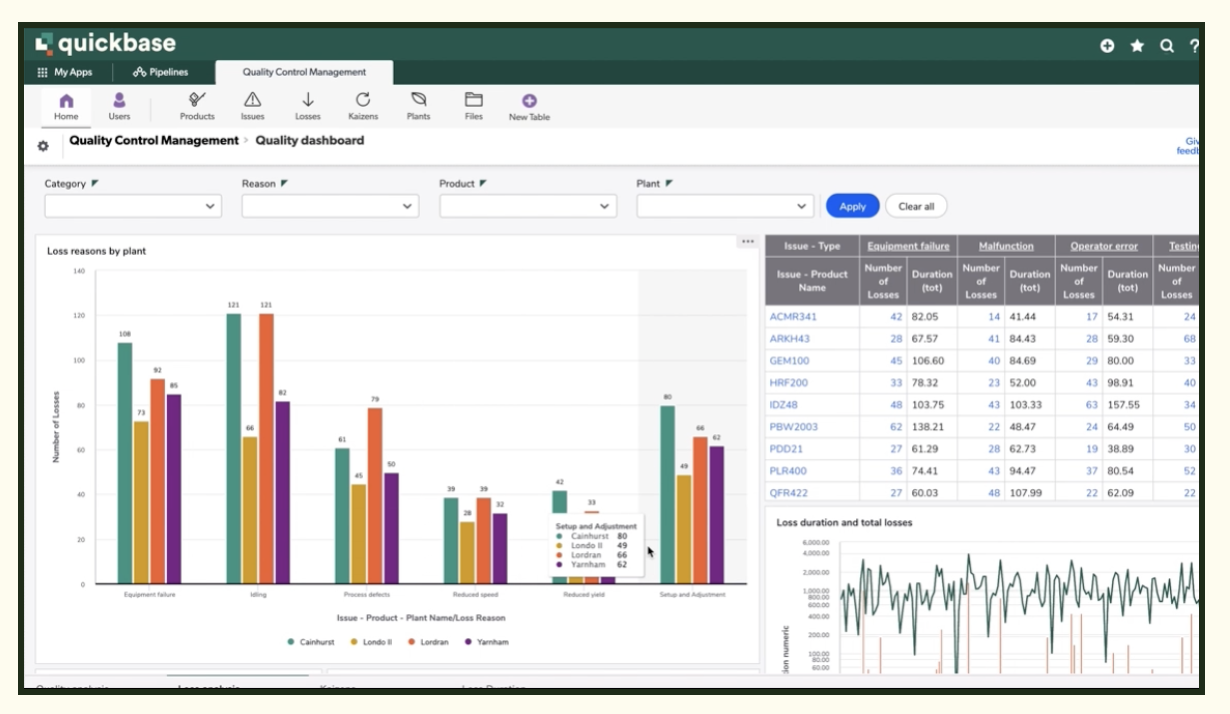The height and width of the screenshot is (714, 1230).
Task: Click PBW2003 equipment failure duration 138.21
Action: pyautogui.click(x=930, y=427)
